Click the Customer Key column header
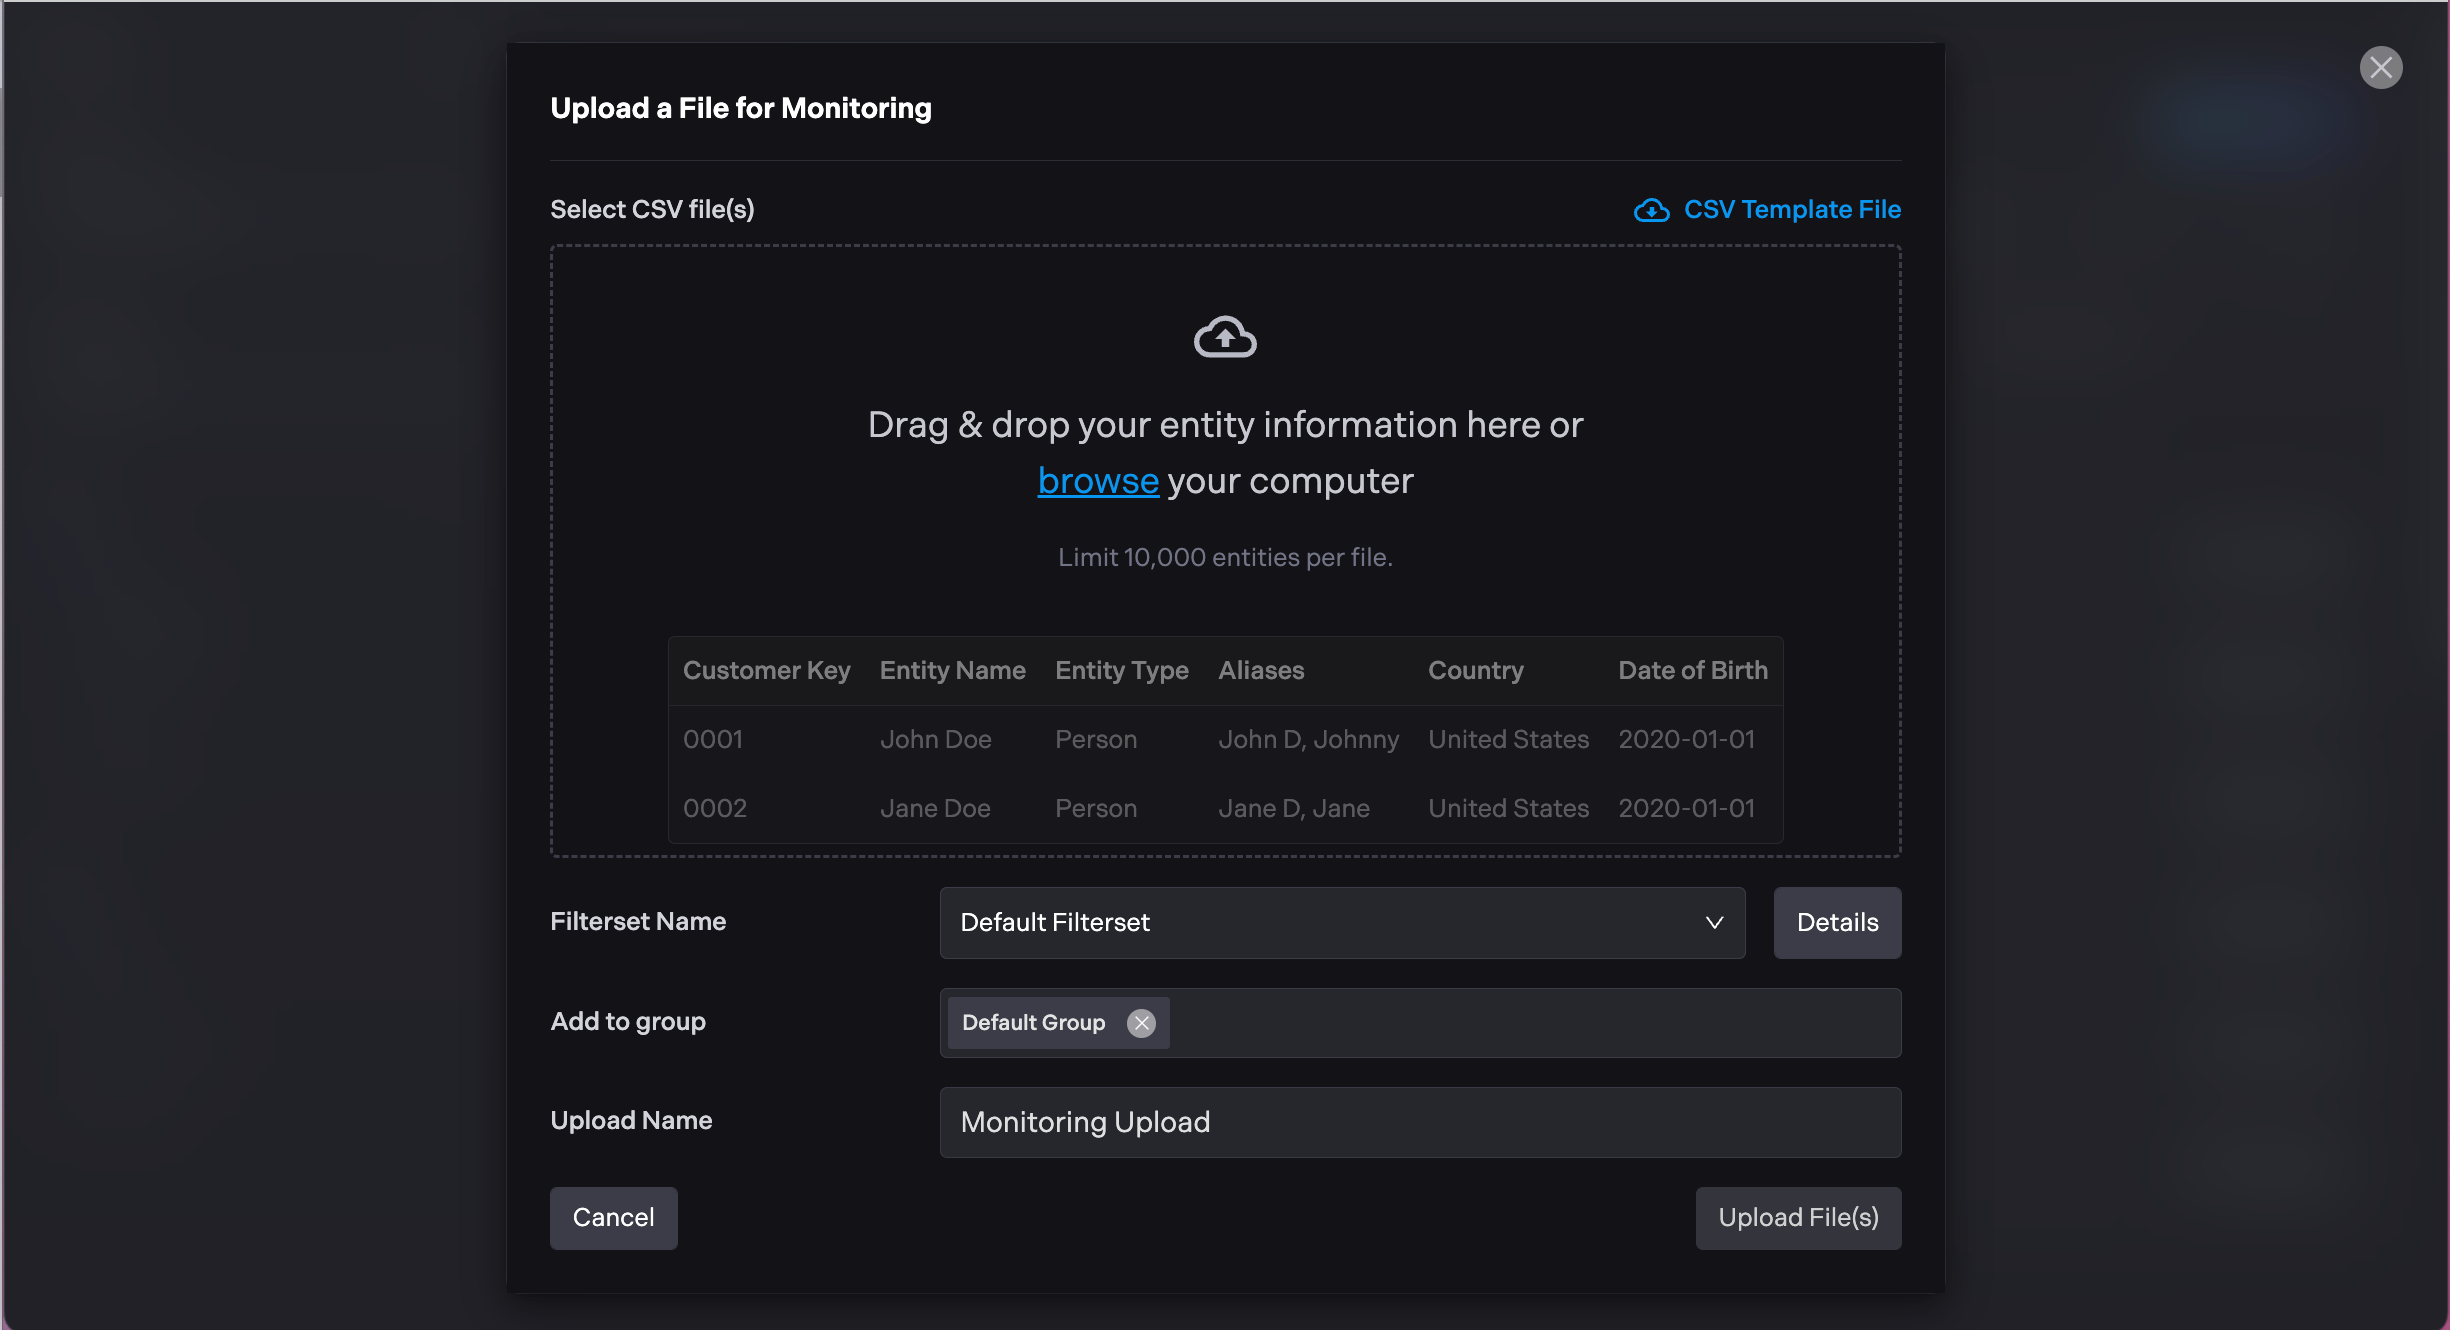The image size is (2450, 1330). tap(766, 670)
